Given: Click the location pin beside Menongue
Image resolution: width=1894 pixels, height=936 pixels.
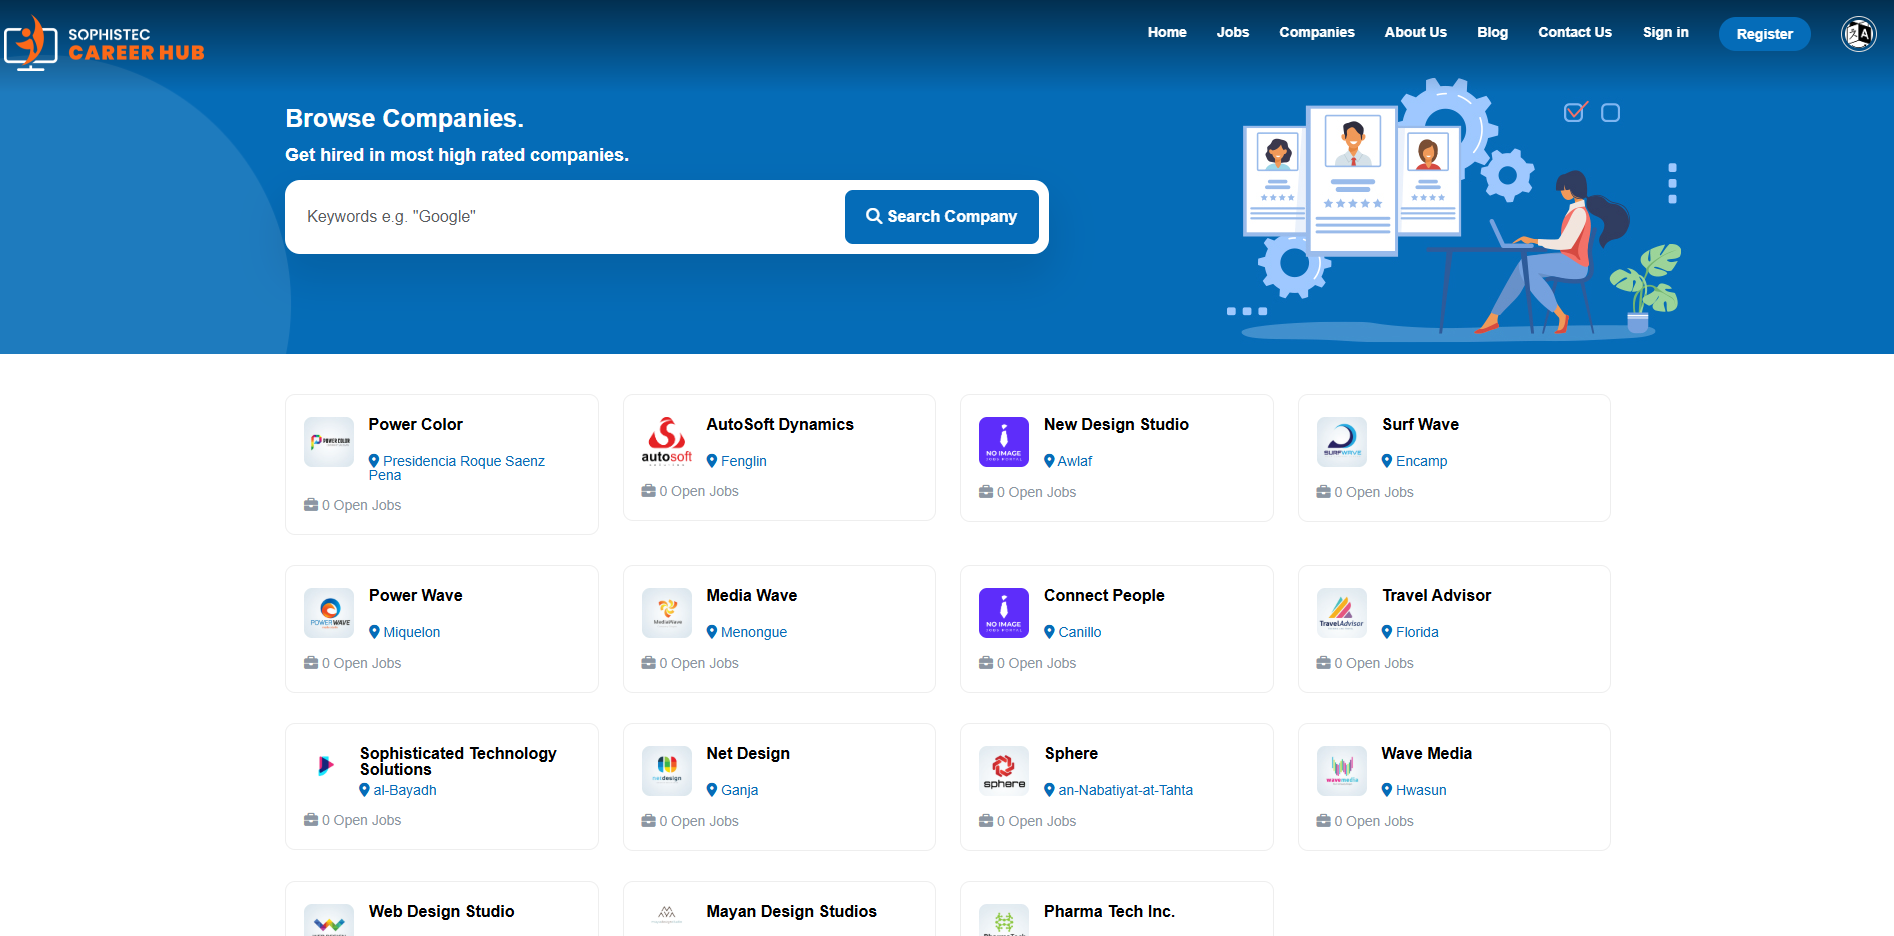Looking at the screenshot, I should [712, 632].
